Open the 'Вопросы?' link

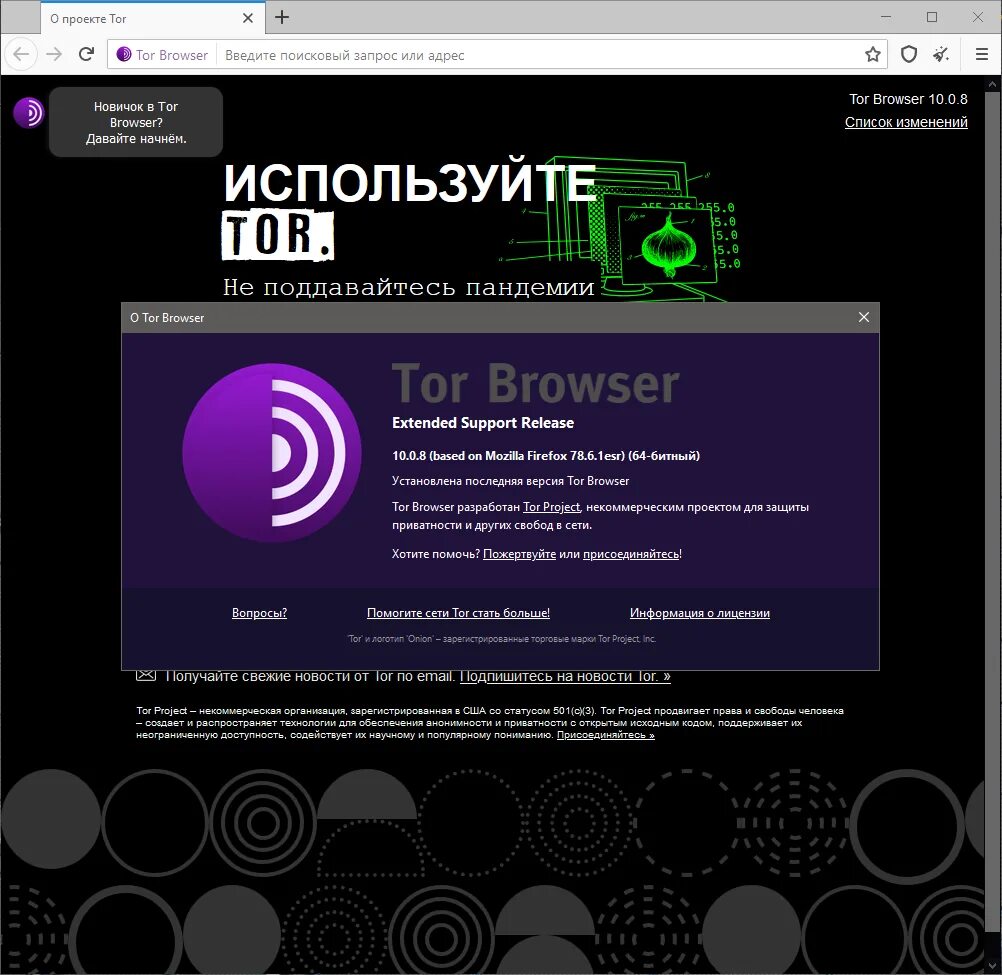point(259,613)
